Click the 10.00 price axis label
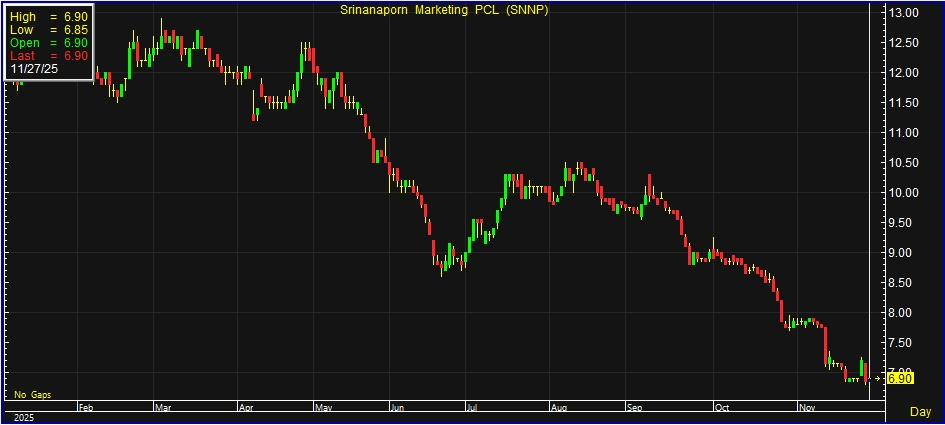 point(904,193)
